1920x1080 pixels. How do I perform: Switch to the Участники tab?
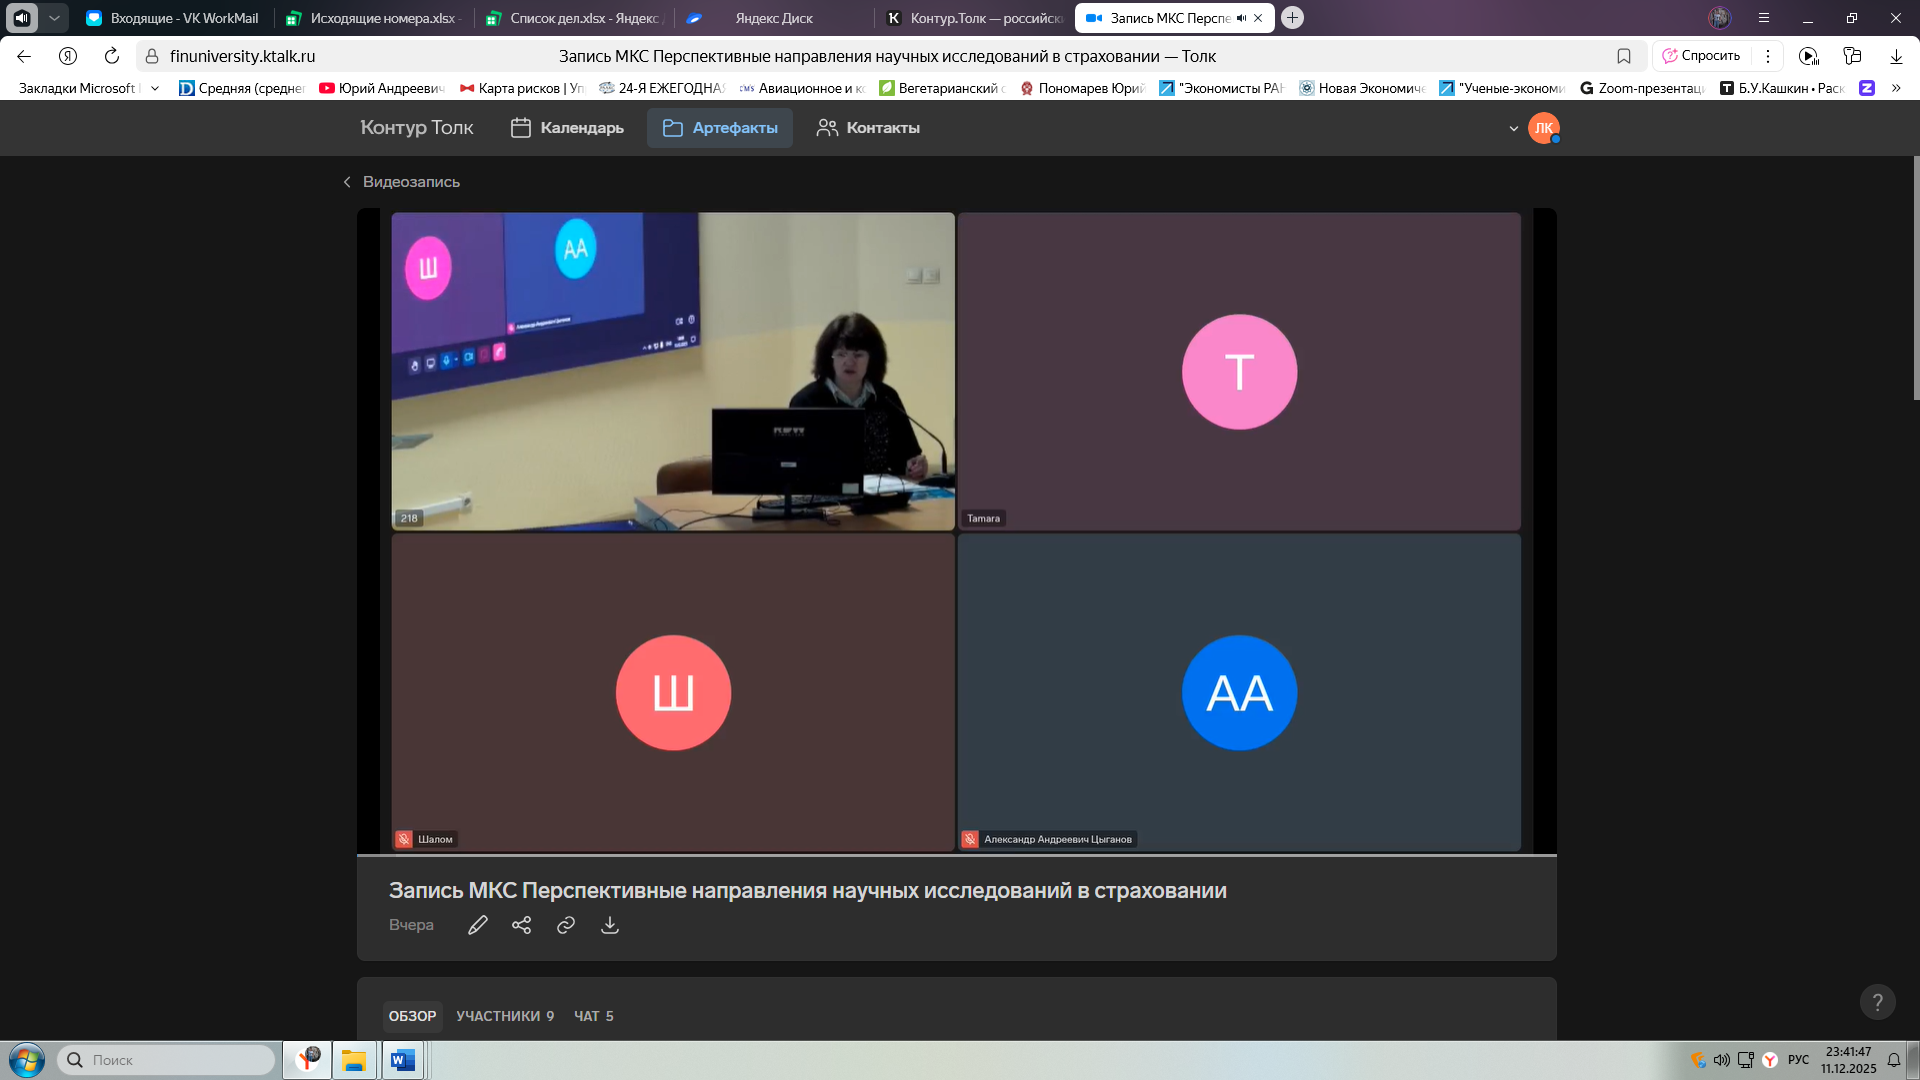[504, 1016]
